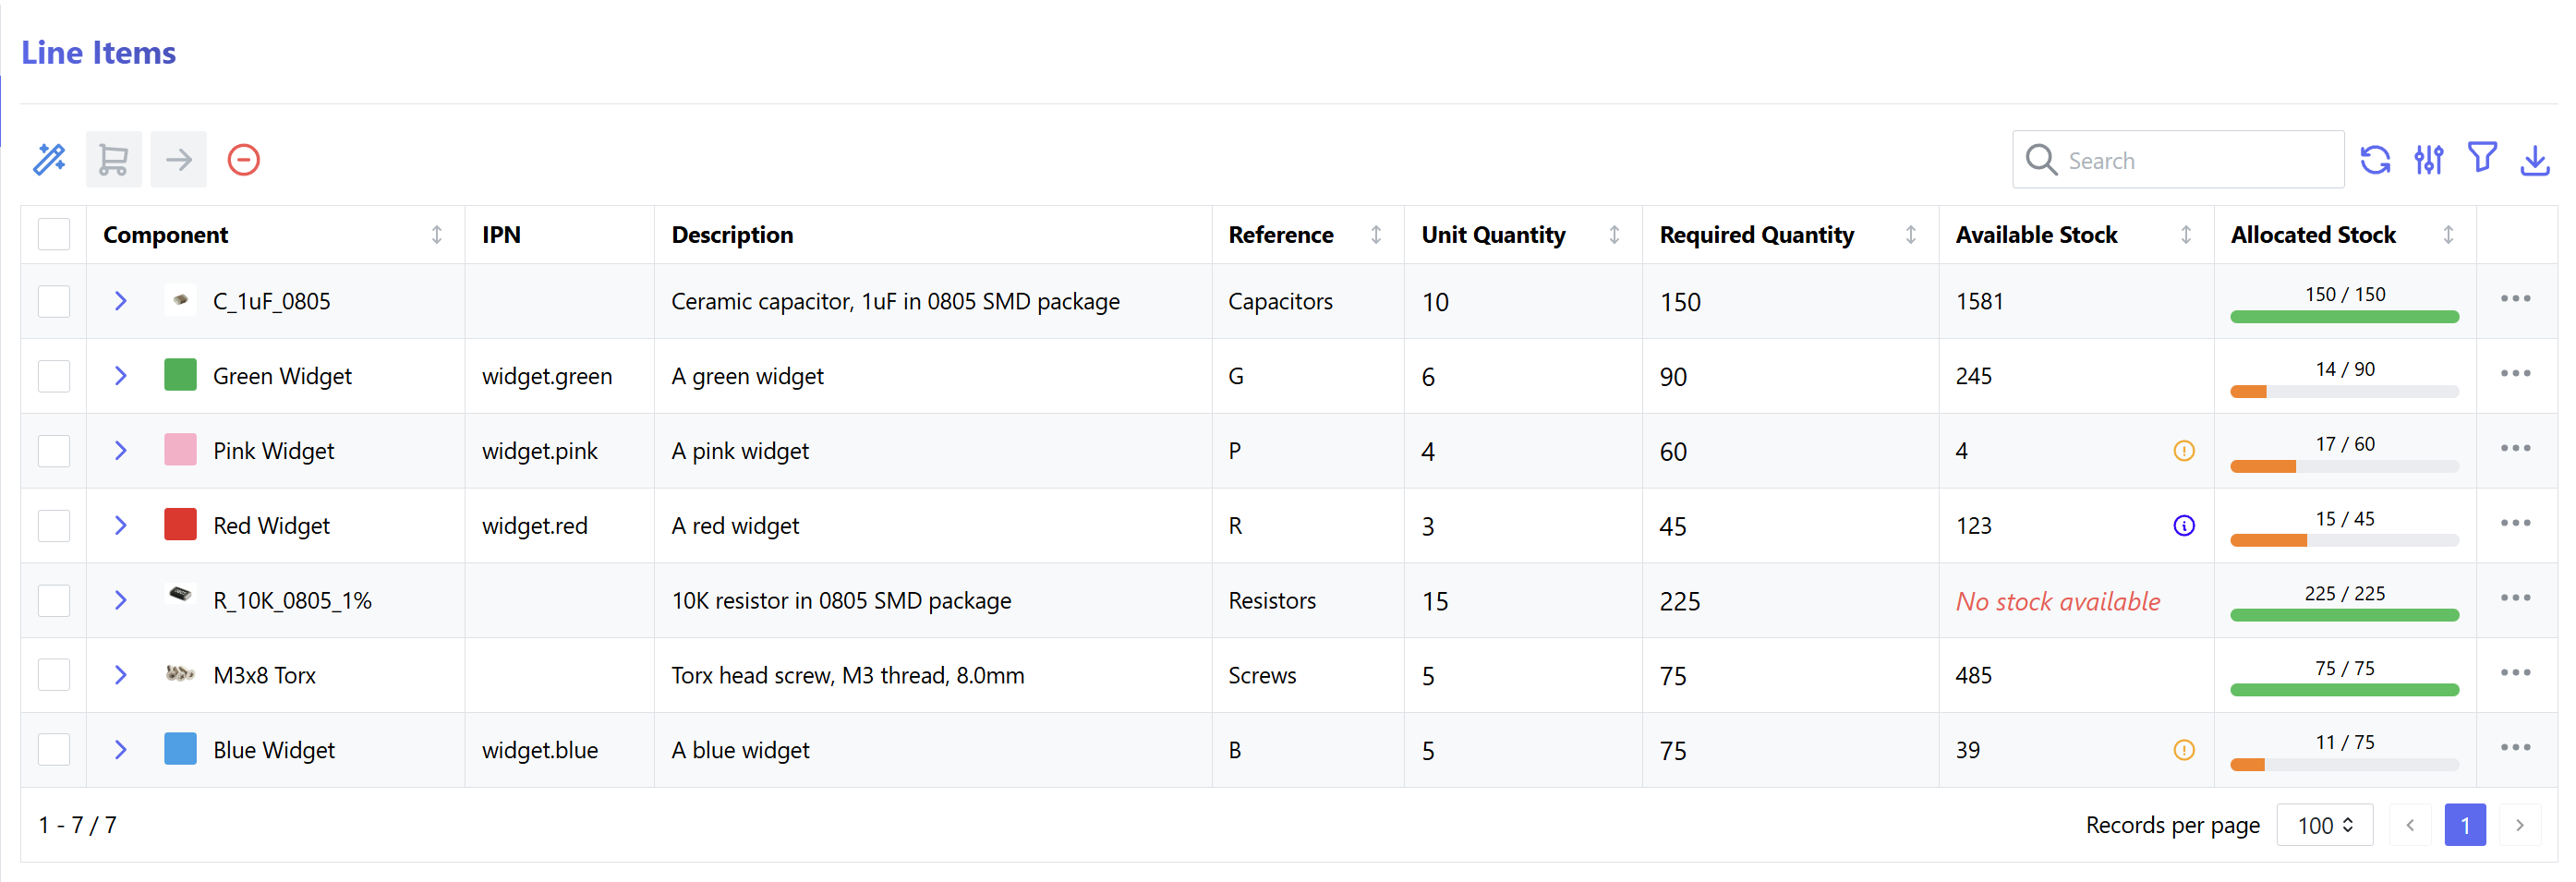The height and width of the screenshot is (882, 2576).
Task: Toggle the select-all header checkbox
Action: (x=54, y=235)
